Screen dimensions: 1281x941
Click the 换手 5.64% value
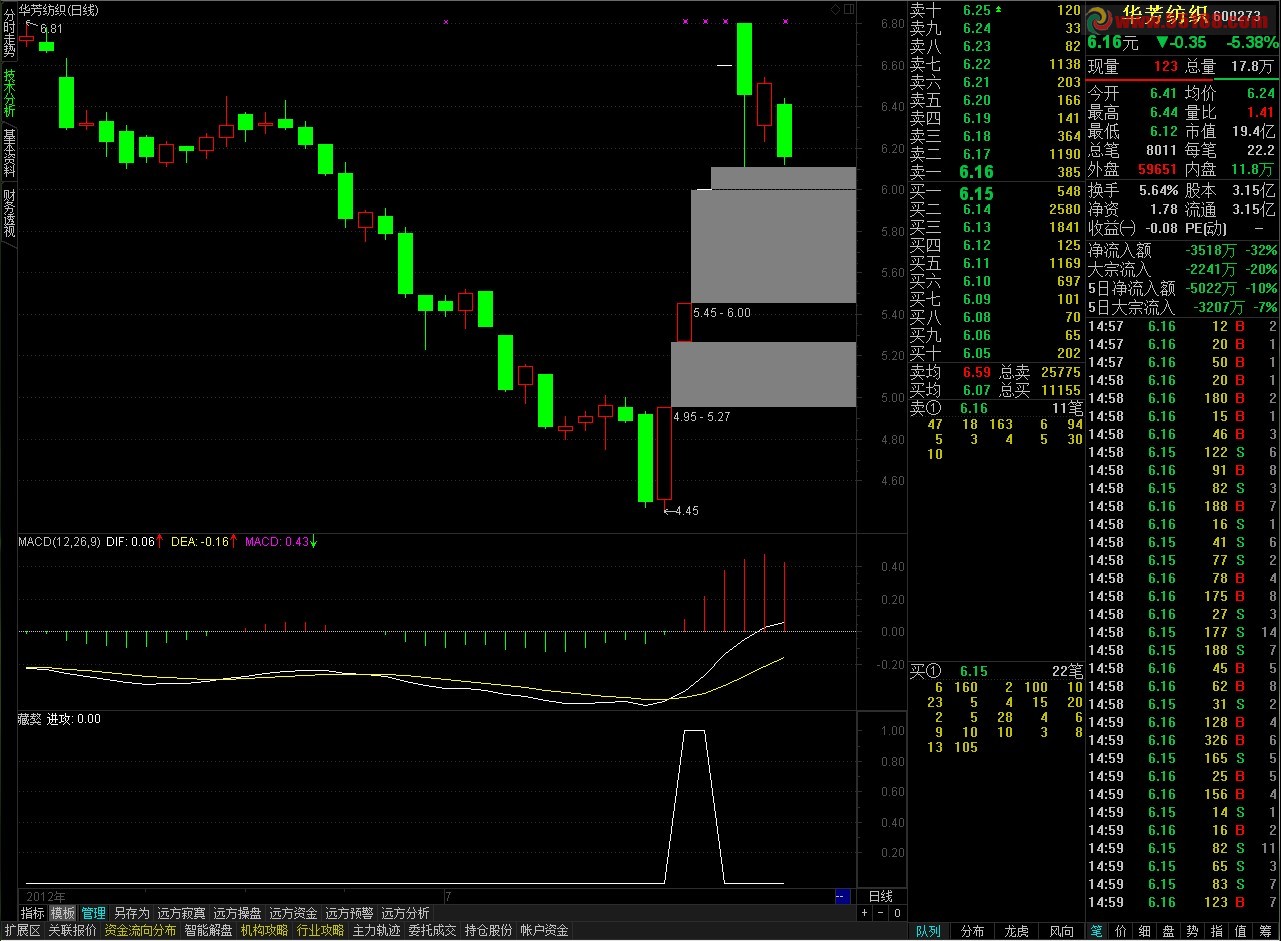click(x=1160, y=190)
